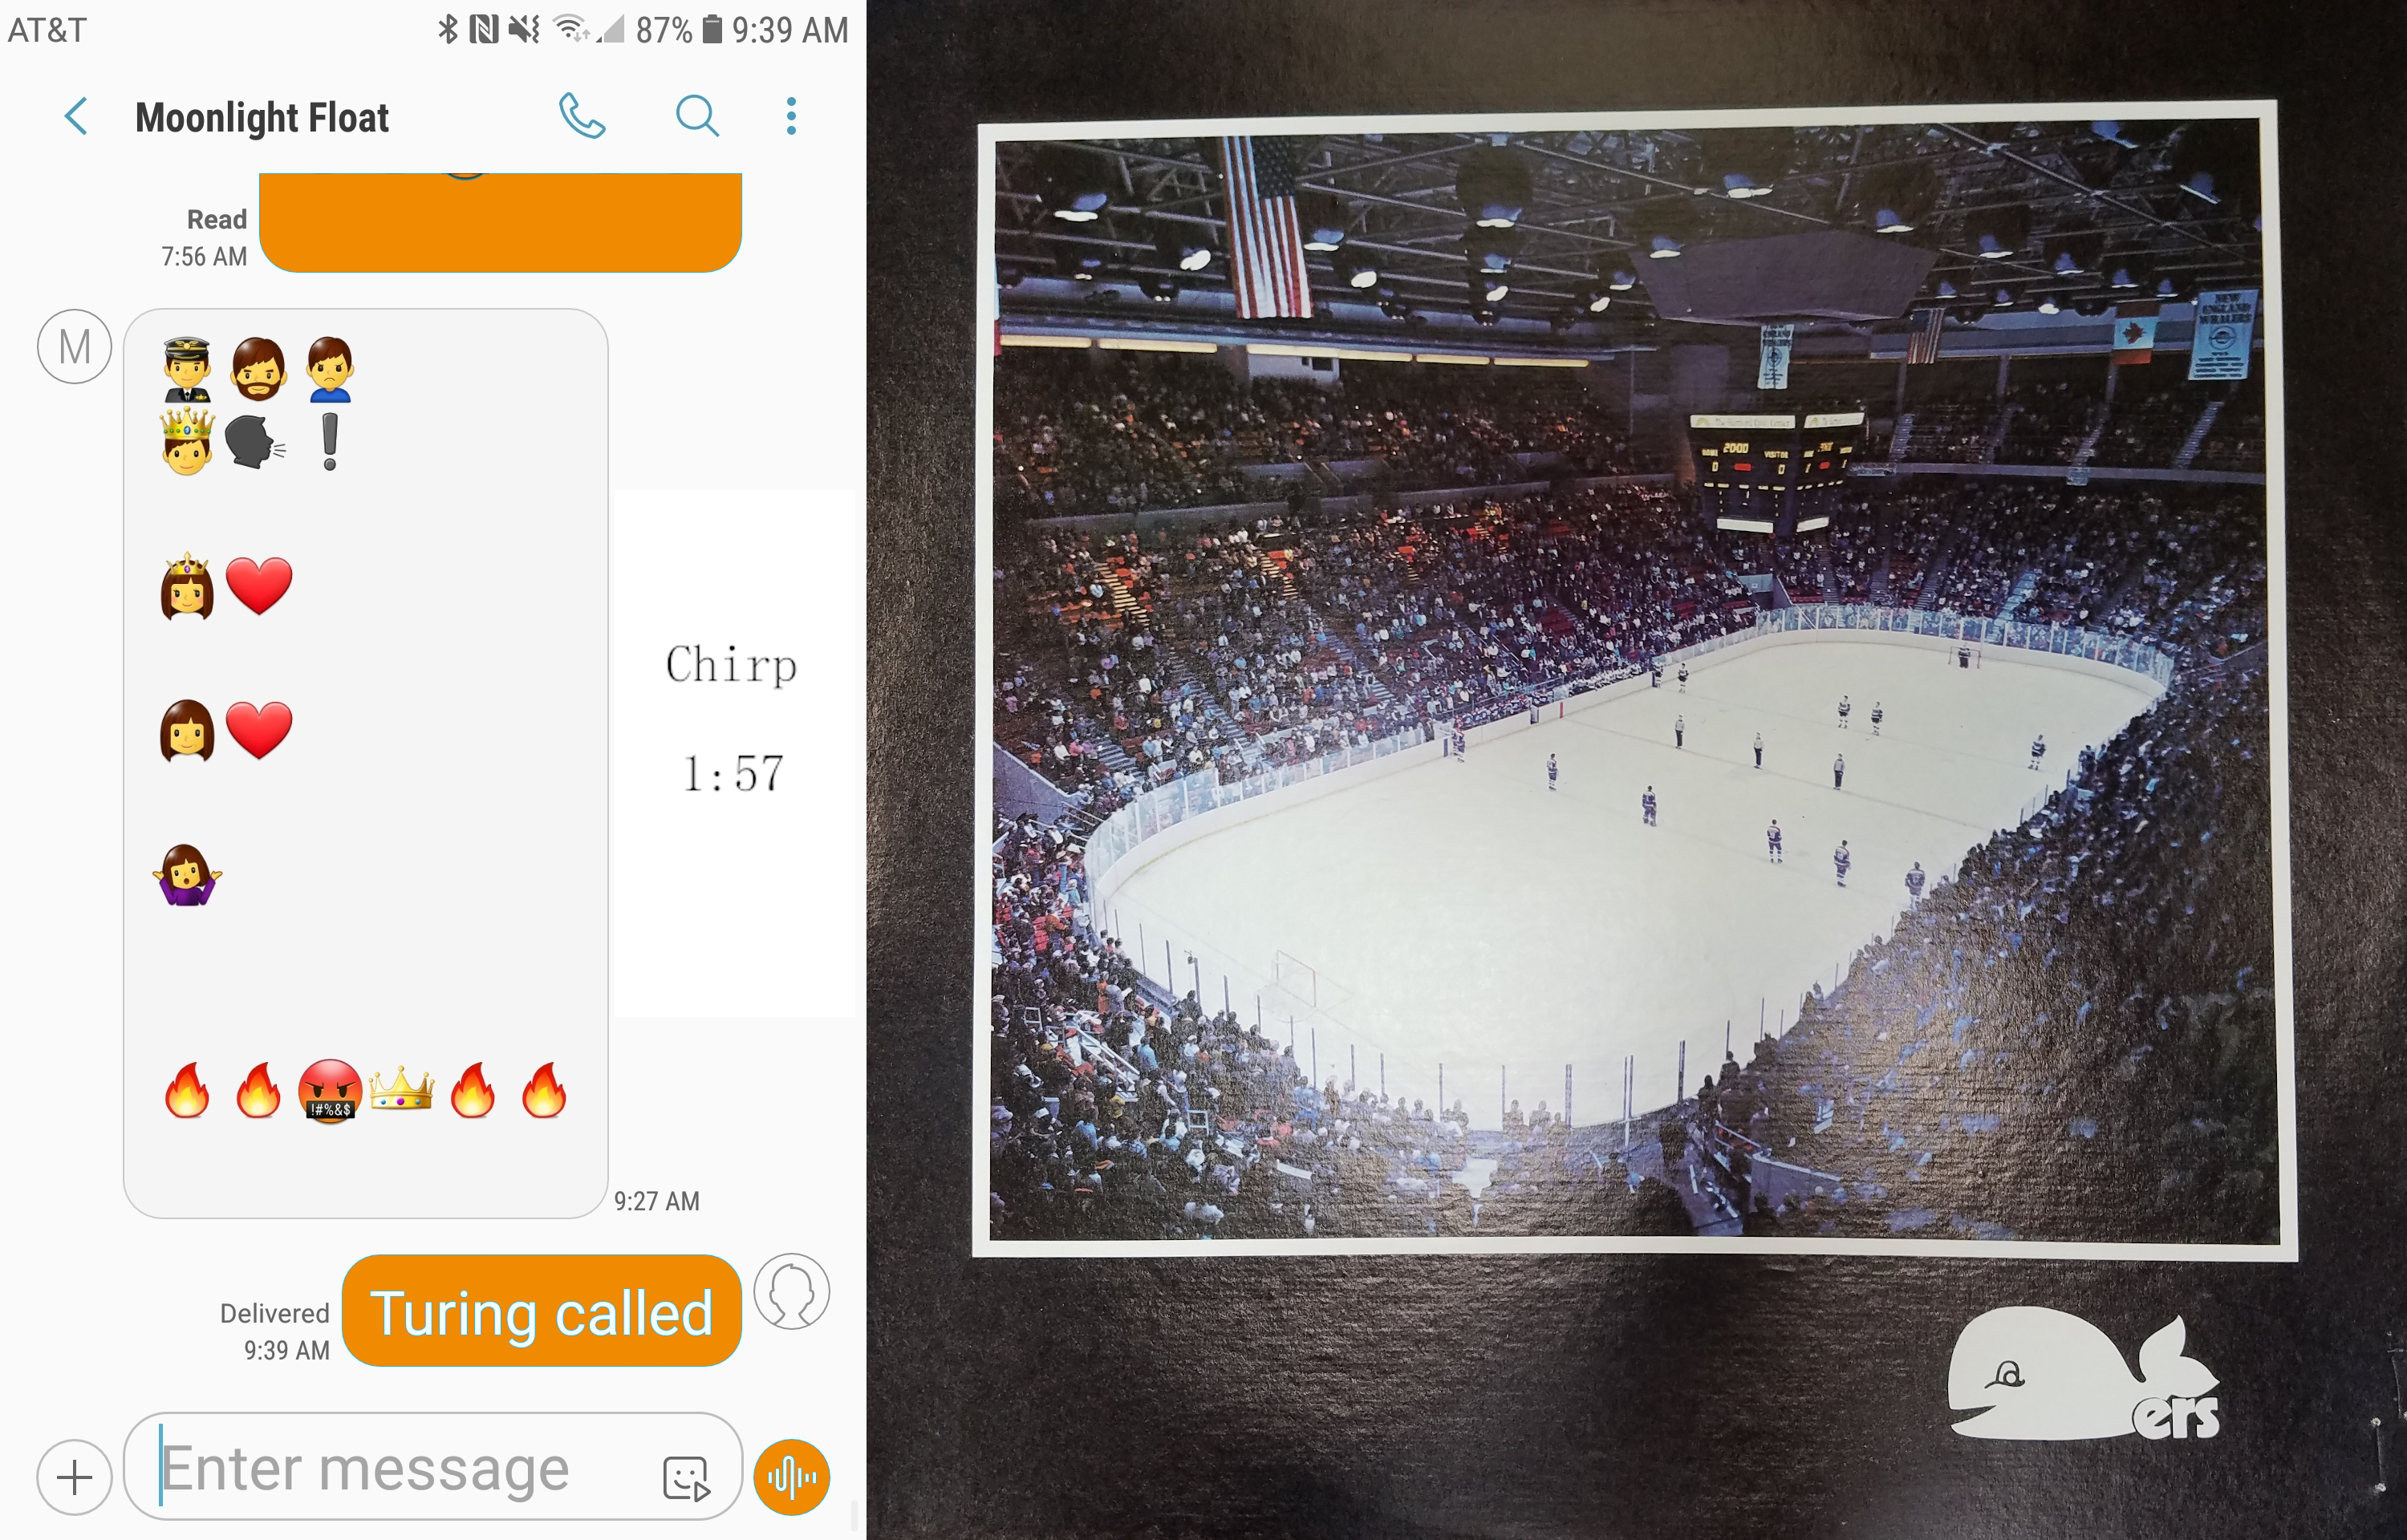Tap the Bluetooth status bar icon

pos(448,29)
